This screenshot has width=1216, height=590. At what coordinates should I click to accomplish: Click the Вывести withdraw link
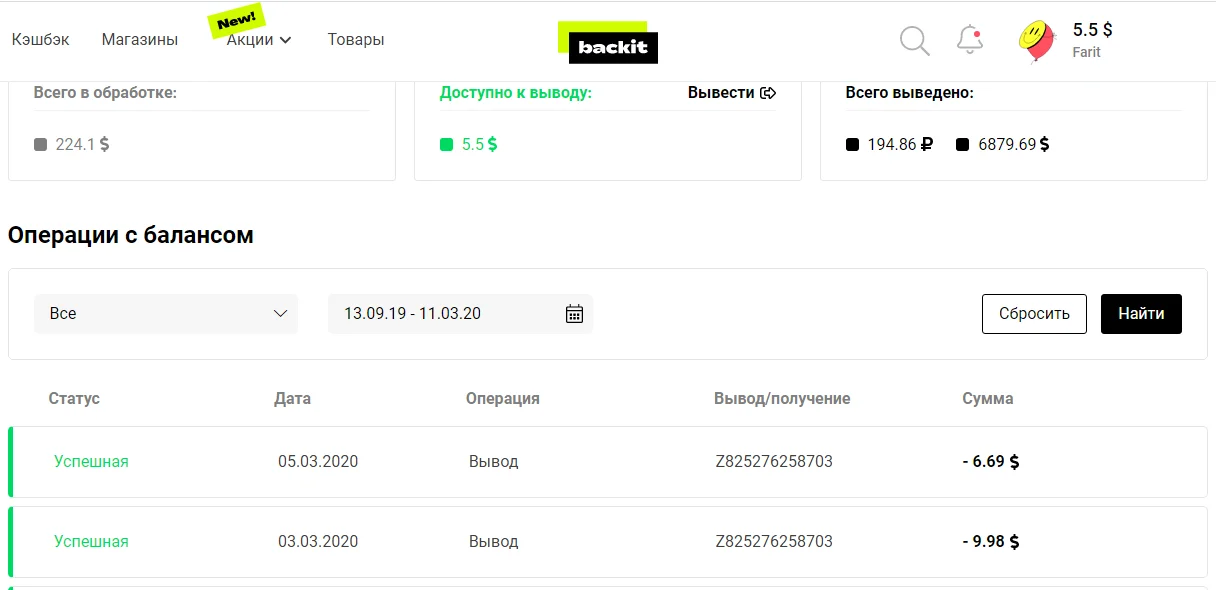pyautogui.click(x=721, y=93)
